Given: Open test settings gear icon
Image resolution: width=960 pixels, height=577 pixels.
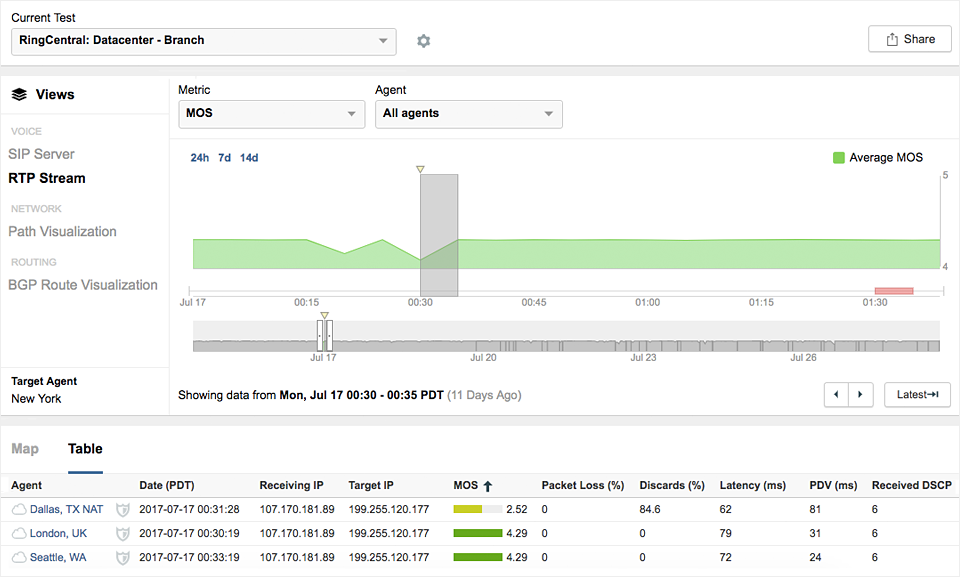Looking at the screenshot, I should [x=423, y=41].
